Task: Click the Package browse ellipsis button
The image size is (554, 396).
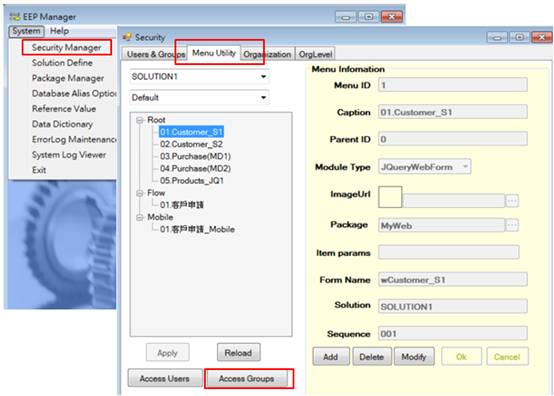Action: [x=512, y=225]
